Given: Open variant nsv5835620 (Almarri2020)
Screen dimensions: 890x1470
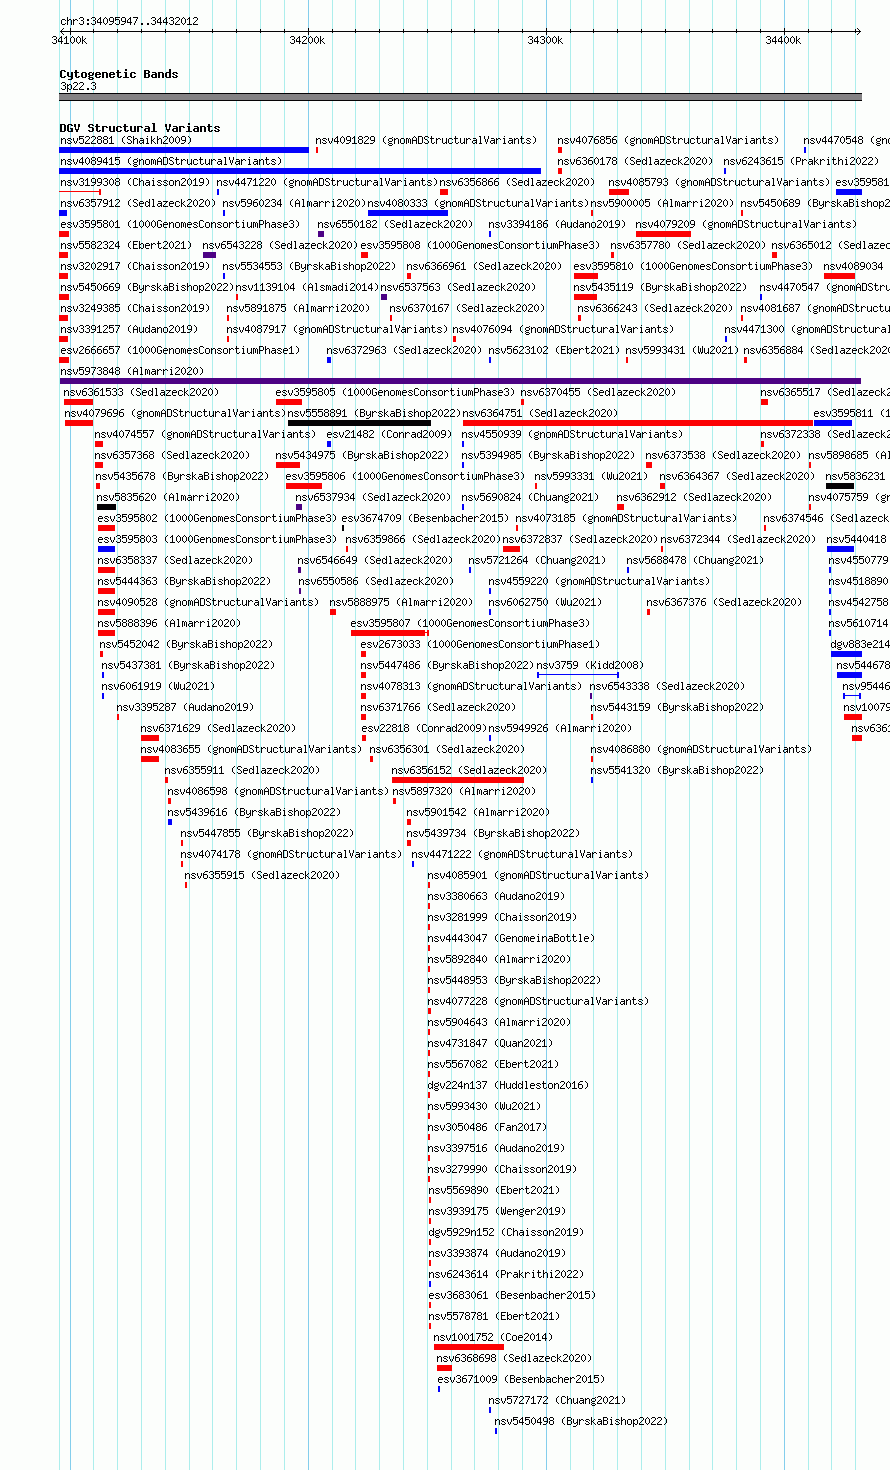Looking at the screenshot, I should point(168,498).
